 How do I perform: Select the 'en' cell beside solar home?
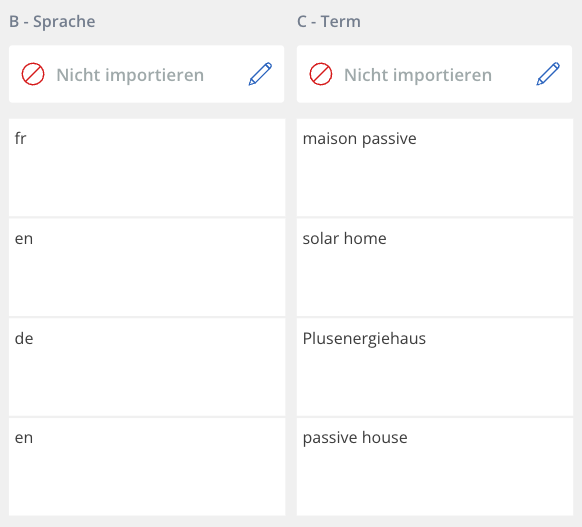click(147, 268)
